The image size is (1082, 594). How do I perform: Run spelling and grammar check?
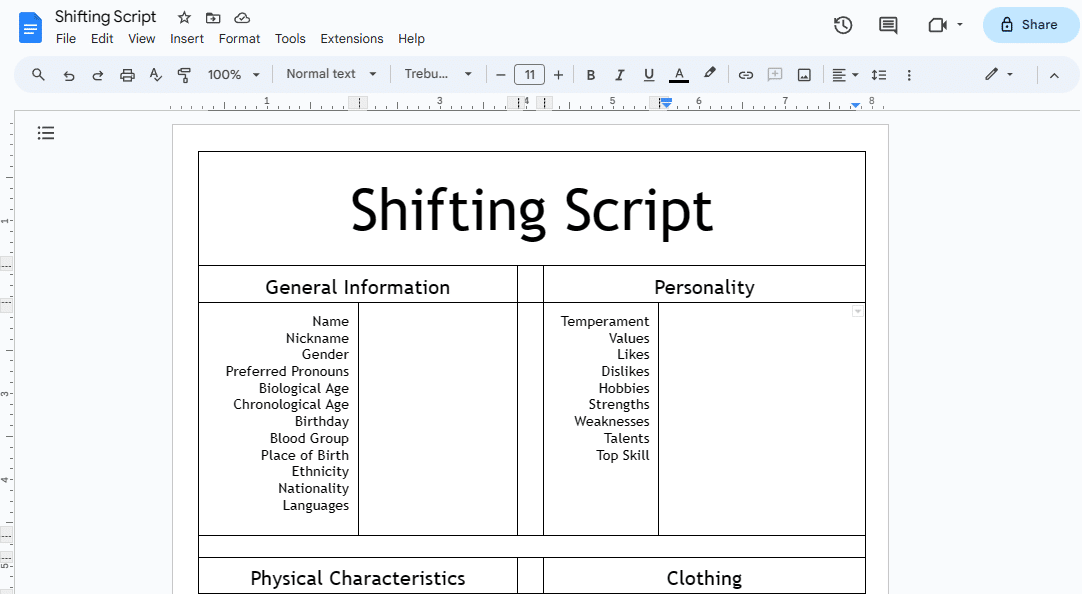(x=156, y=75)
